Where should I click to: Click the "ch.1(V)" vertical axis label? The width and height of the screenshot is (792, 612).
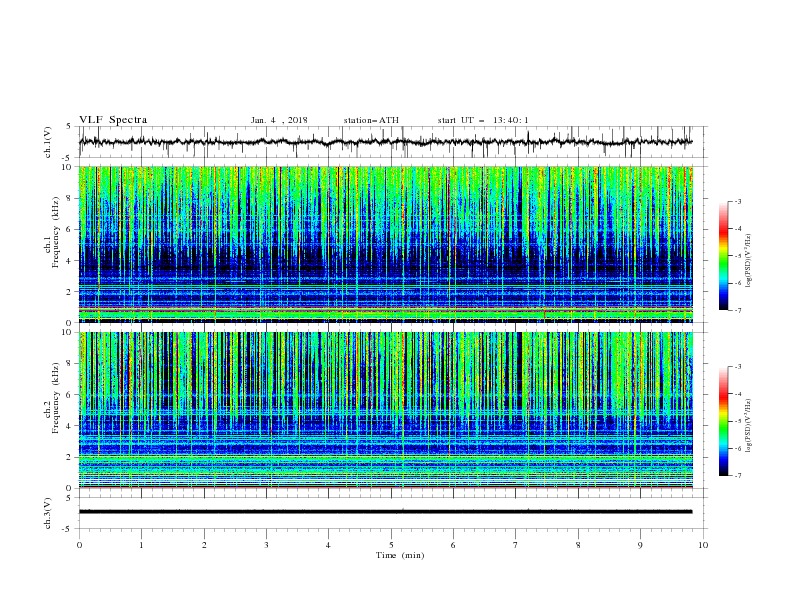(x=48, y=142)
